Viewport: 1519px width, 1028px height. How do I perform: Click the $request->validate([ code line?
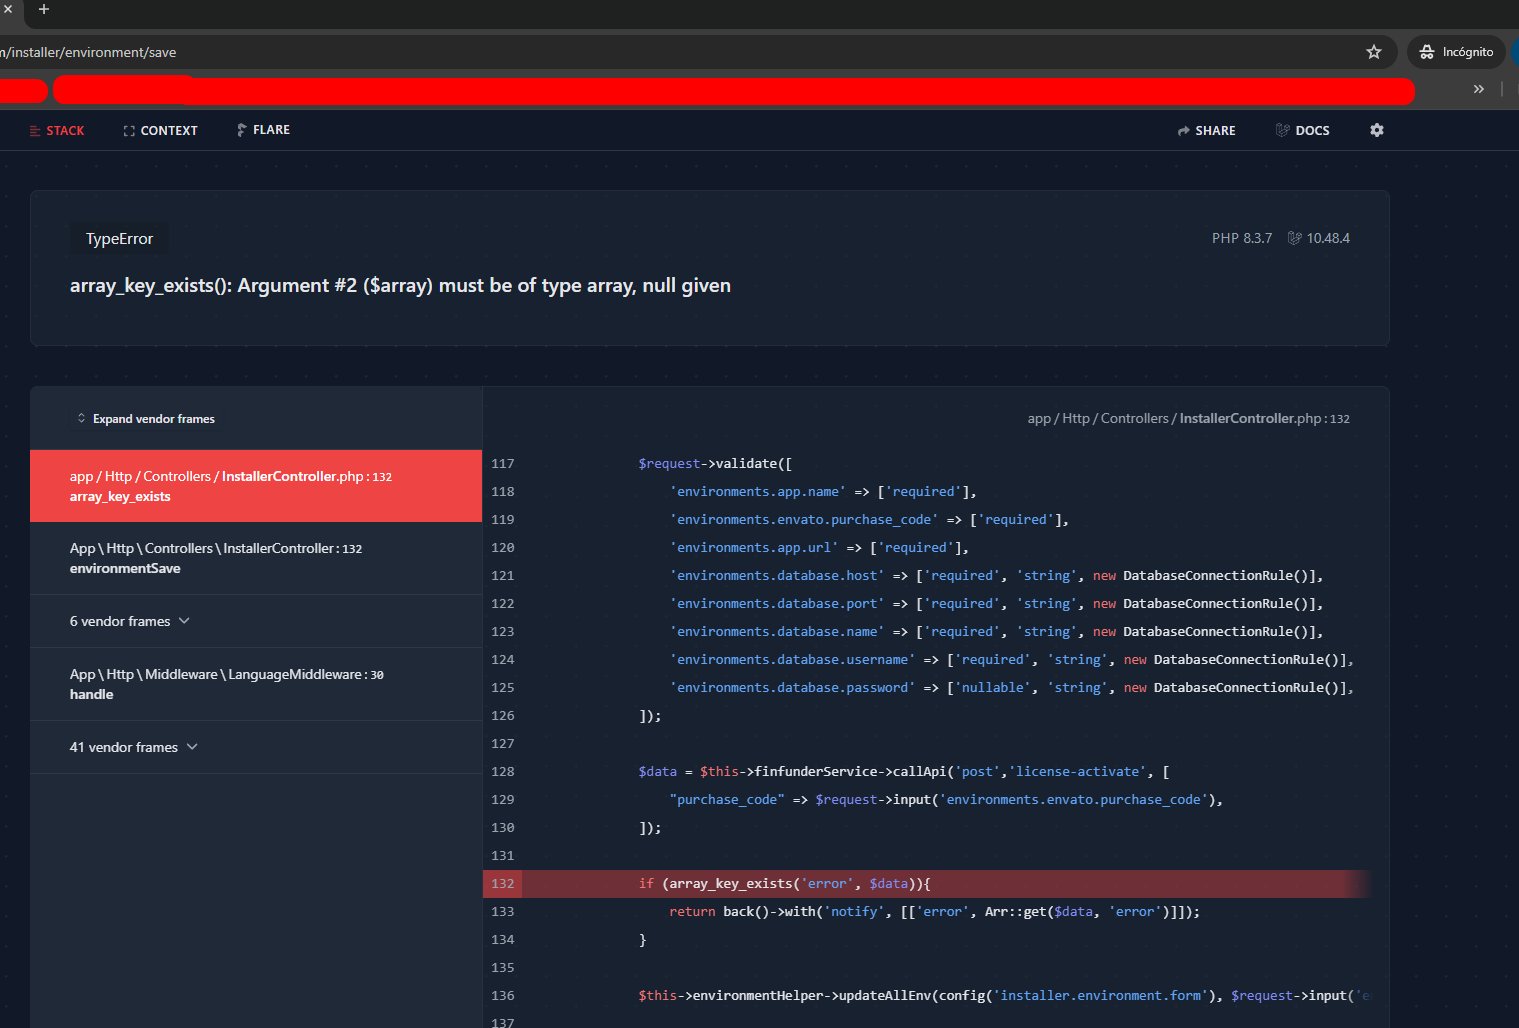coord(715,464)
